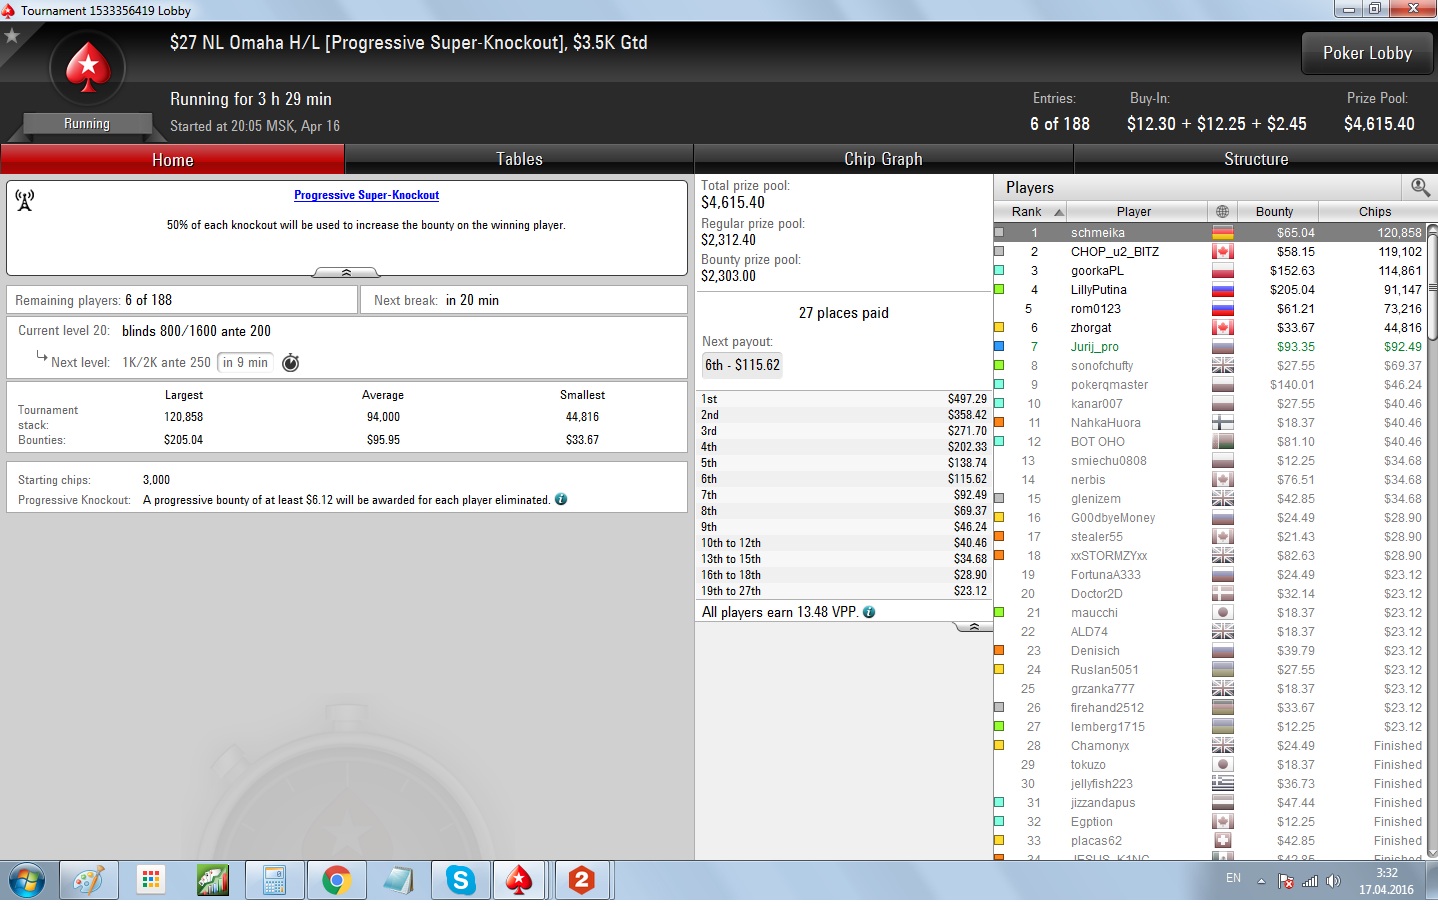Screen dimensions: 1438x906
Task: Select player jellyfish223 in the list
Action: [1209, 784]
